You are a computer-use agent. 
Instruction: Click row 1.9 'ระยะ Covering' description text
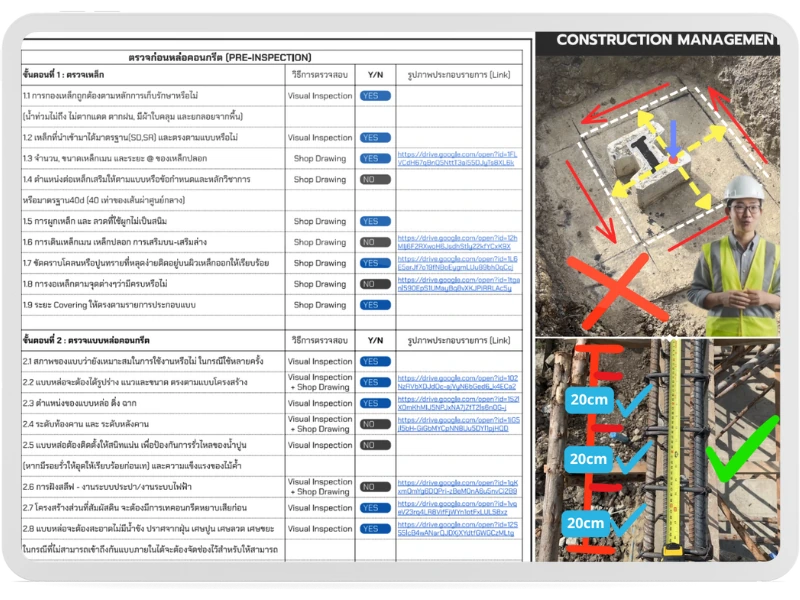109,305
